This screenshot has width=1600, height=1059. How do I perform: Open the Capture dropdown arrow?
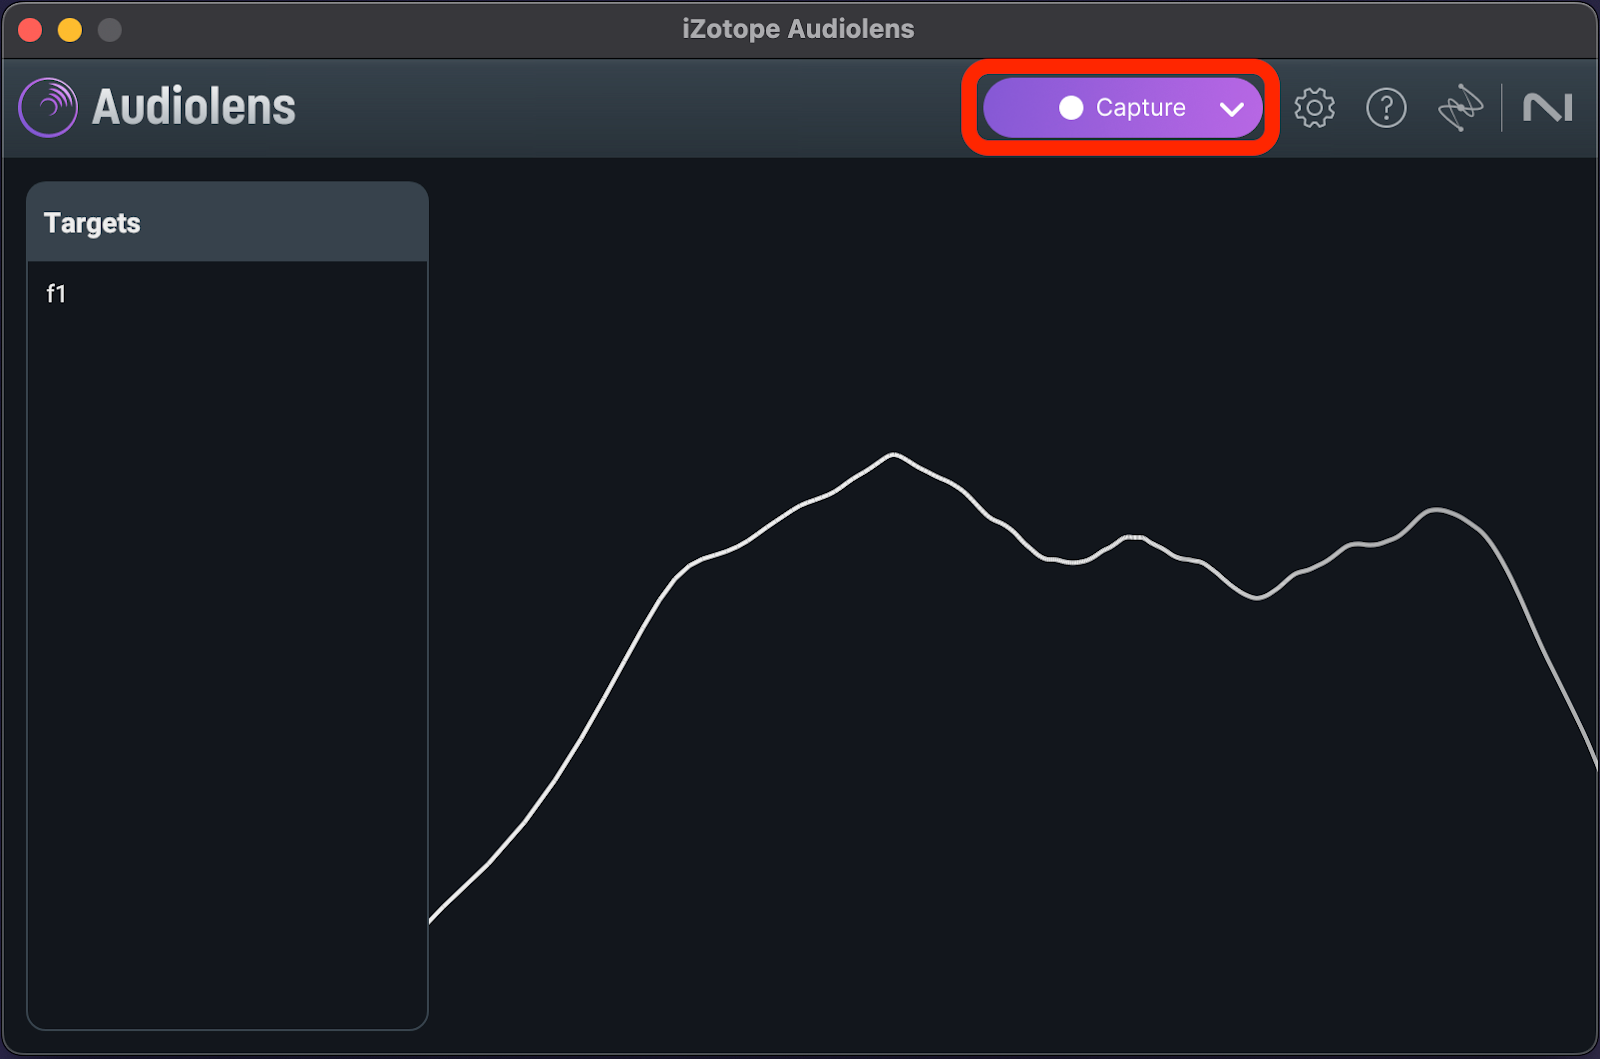pos(1232,109)
